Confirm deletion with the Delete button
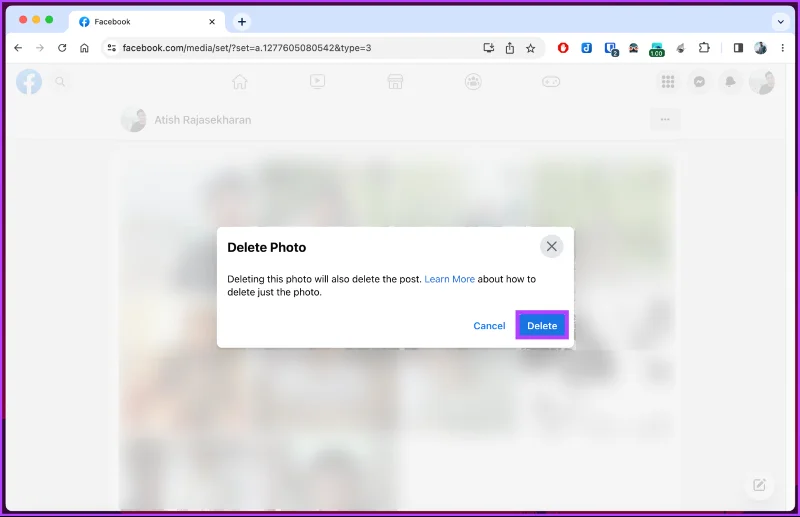This screenshot has width=800, height=517. (x=542, y=325)
